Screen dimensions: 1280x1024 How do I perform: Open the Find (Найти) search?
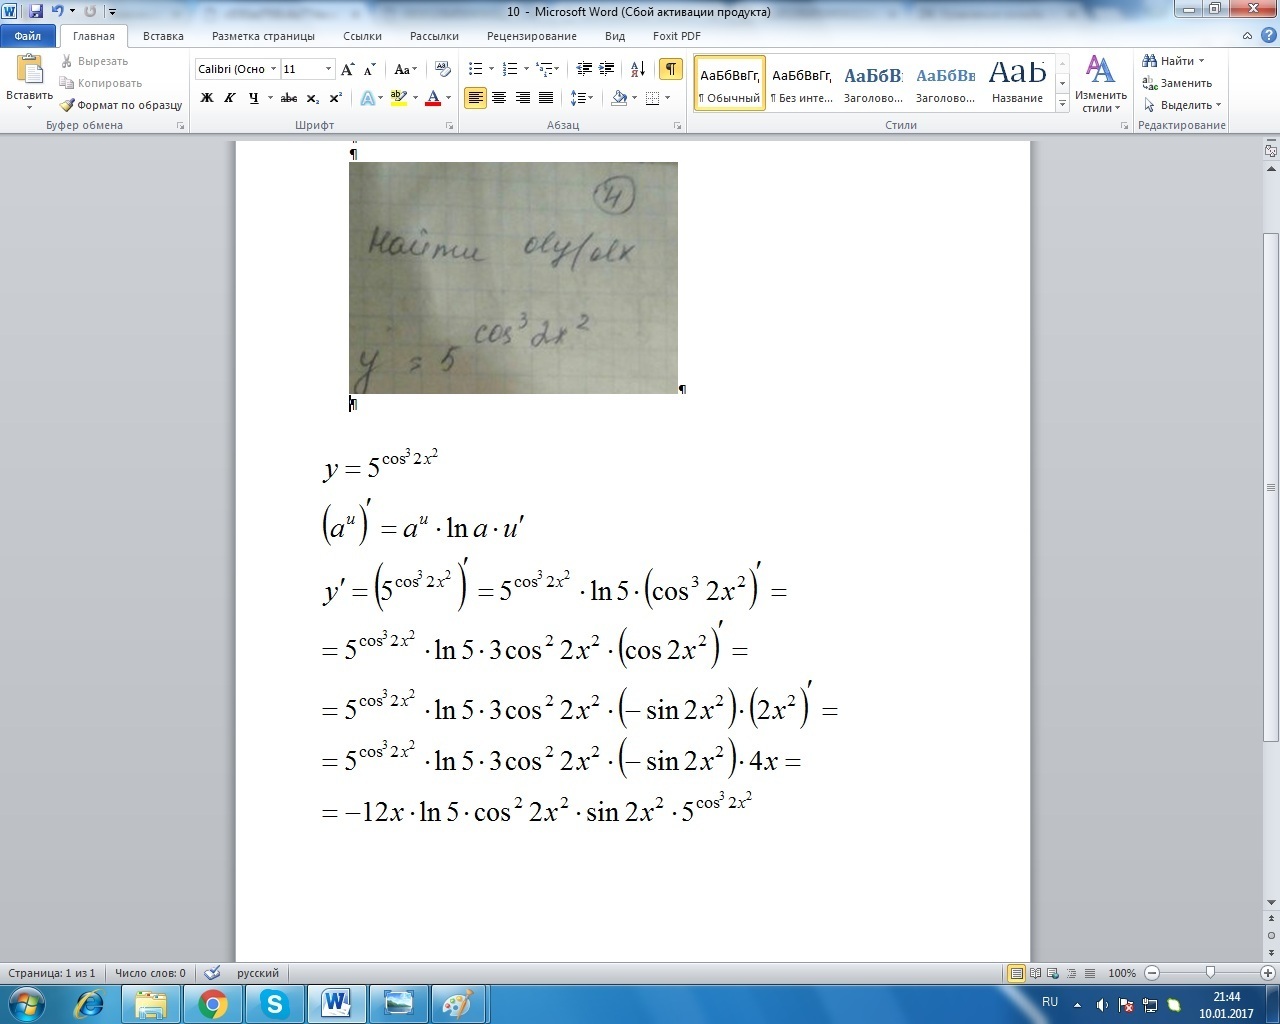click(x=1173, y=61)
